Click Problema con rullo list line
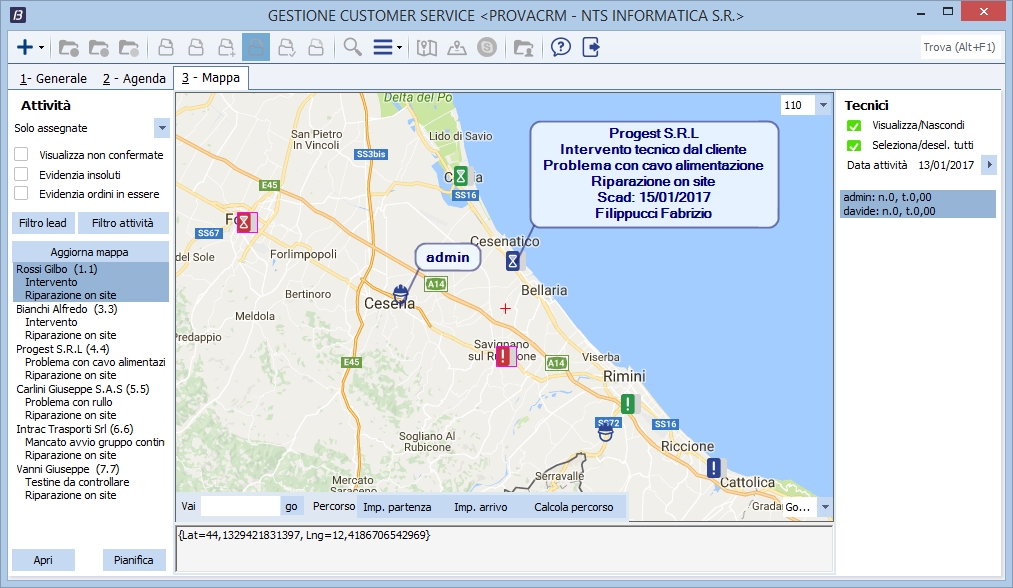Viewport: 1013px width, 588px height. click(68, 402)
